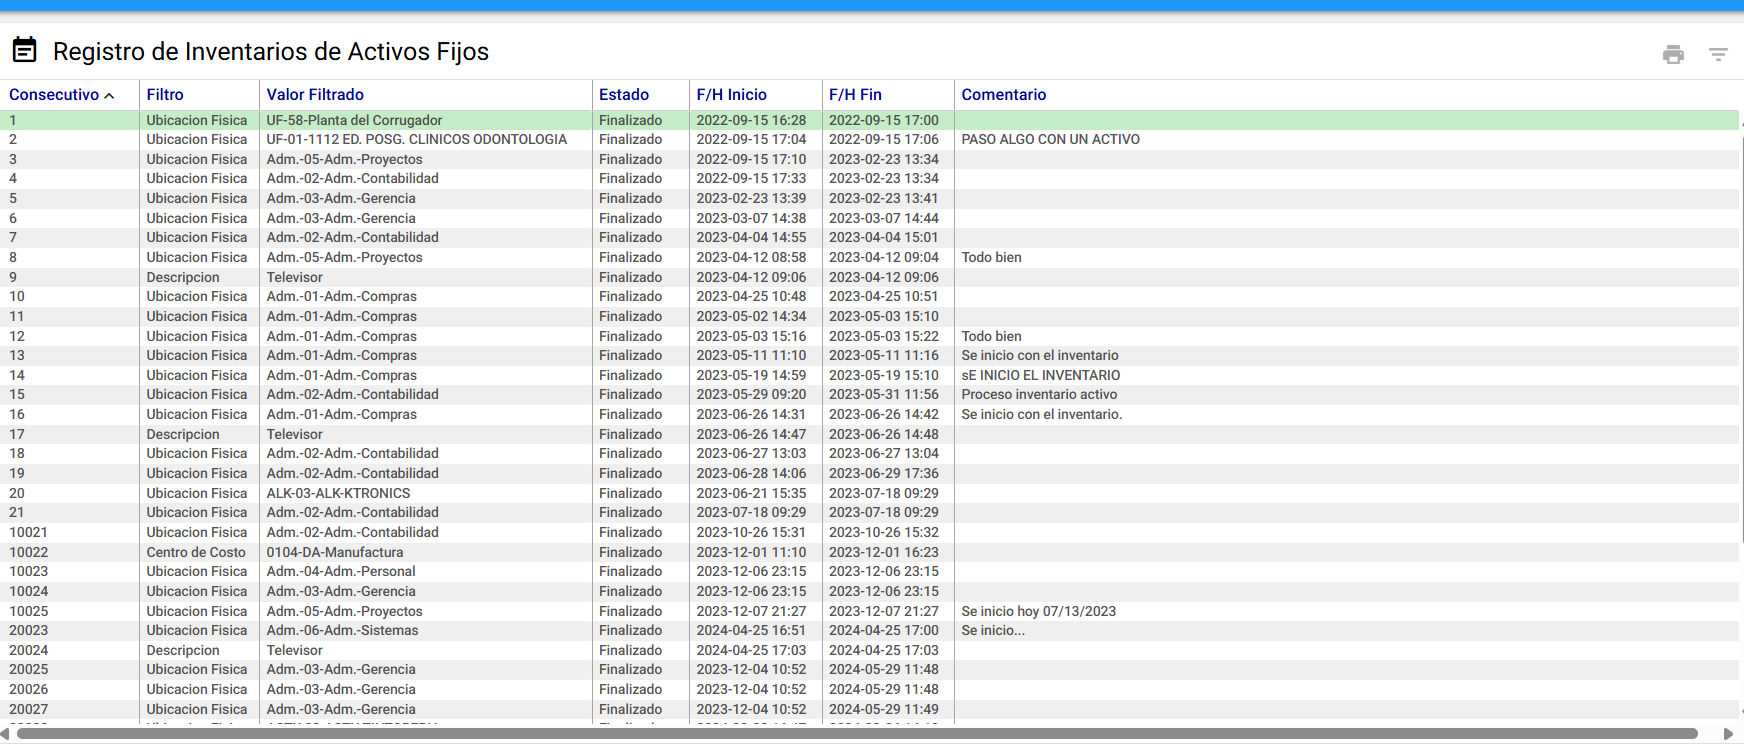The width and height of the screenshot is (1744, 746).
Task: Click comment 'Se inicio con el inventario.' row 16
Action: (x=1042, y=415)
